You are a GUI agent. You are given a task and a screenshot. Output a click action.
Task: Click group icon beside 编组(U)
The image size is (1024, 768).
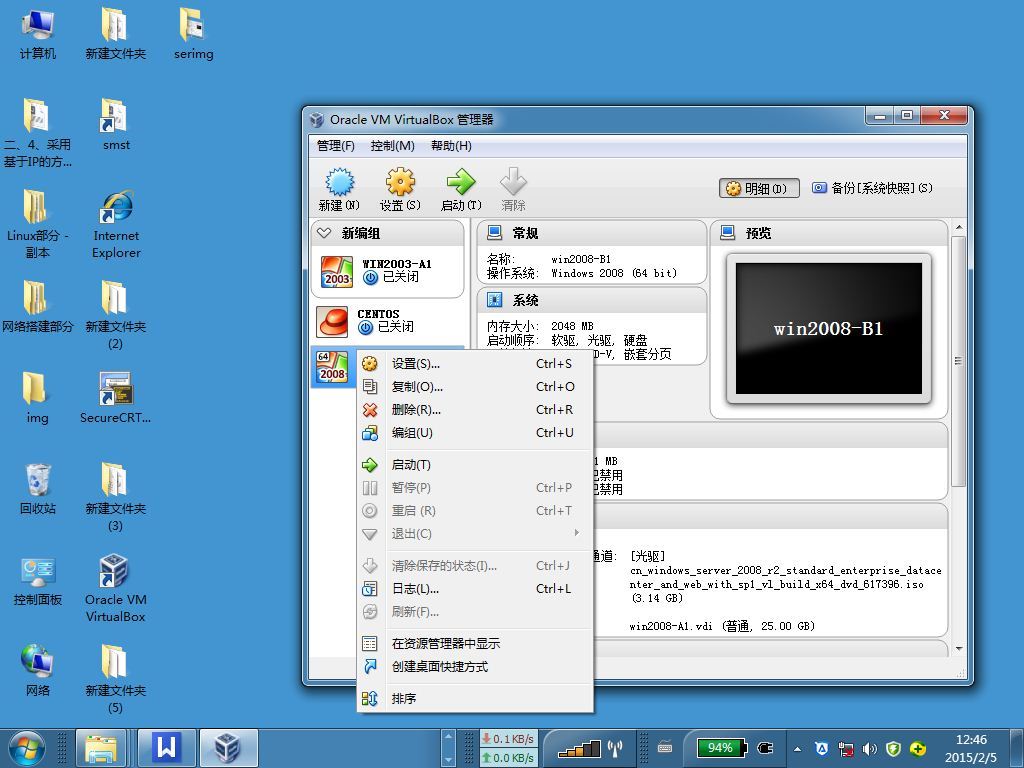[x=370, y=432]
